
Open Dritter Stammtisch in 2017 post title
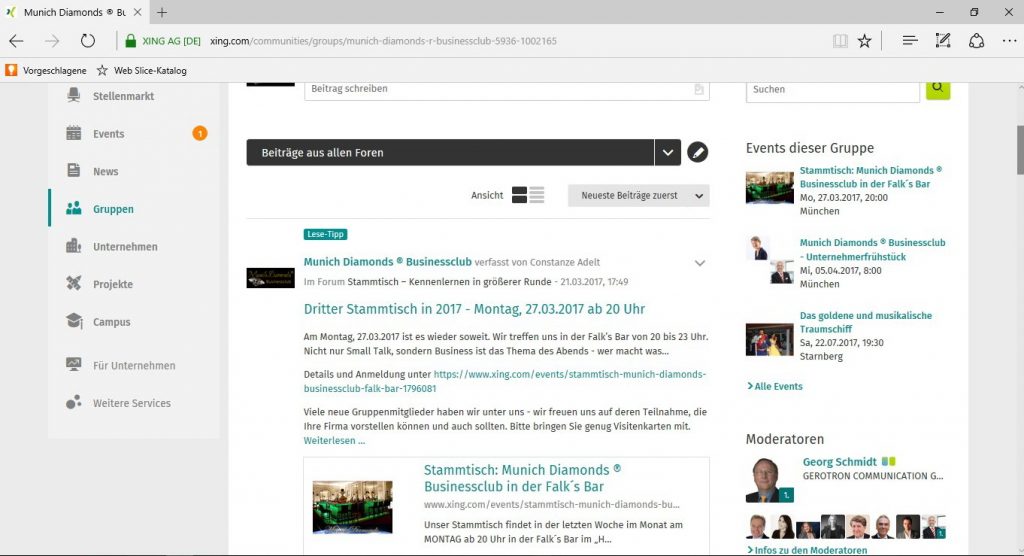474,309
